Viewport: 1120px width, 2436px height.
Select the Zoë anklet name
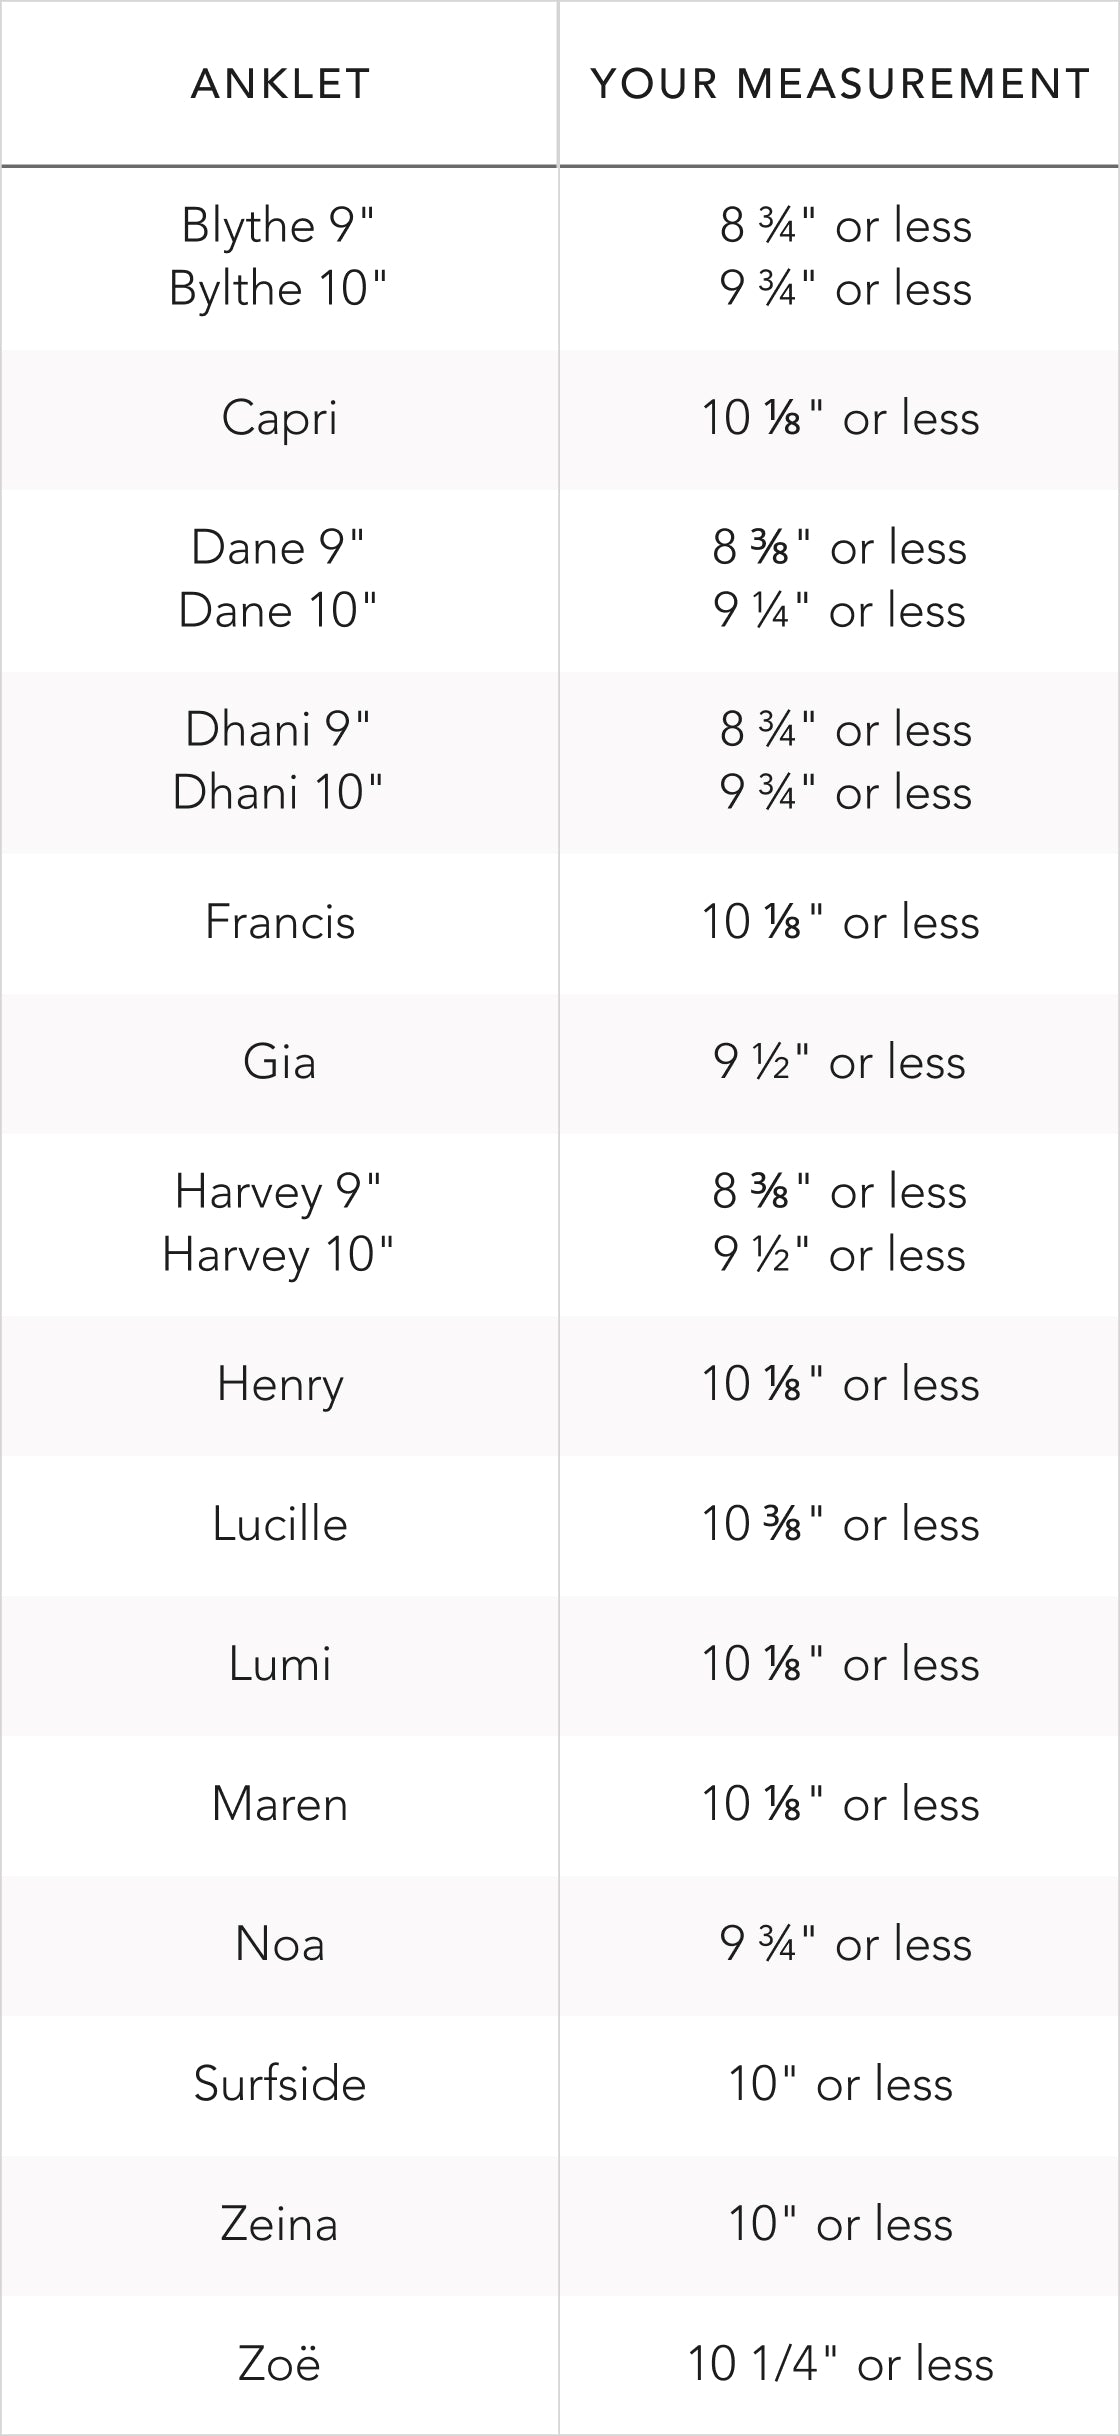280,2364
